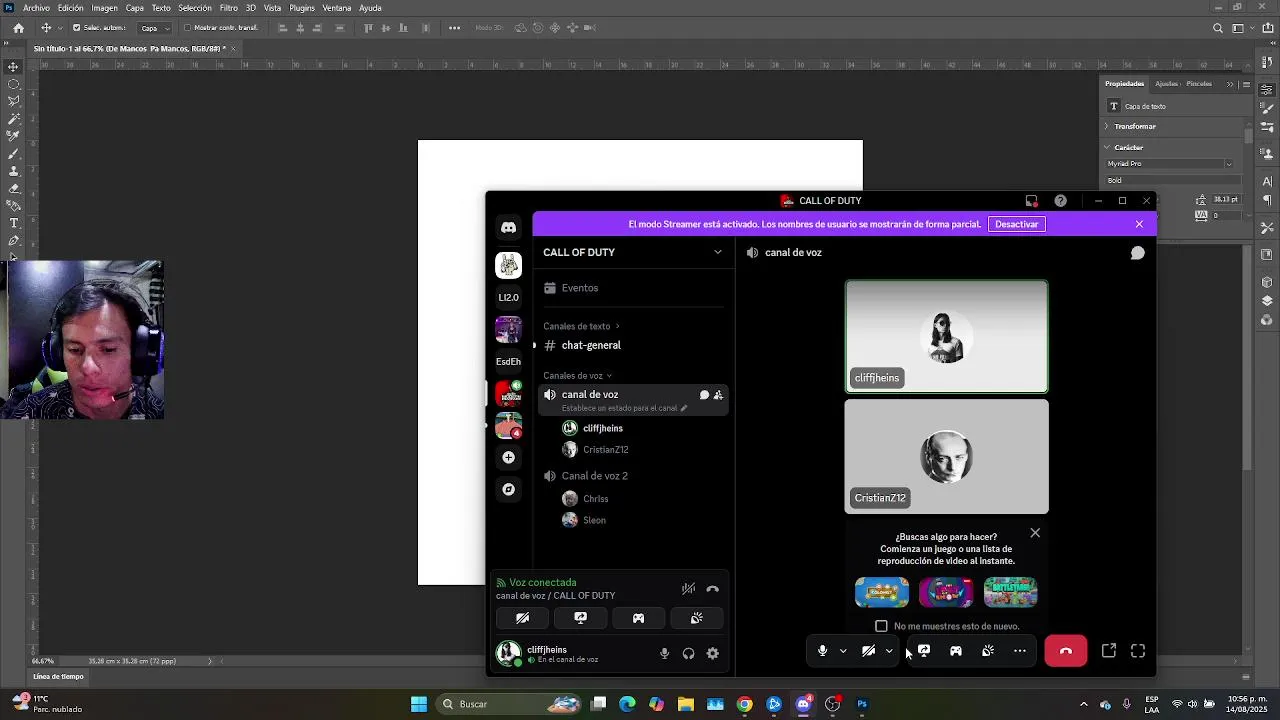Open Discord help question mark icon
1280x720 pixels.
(1060, 201)
